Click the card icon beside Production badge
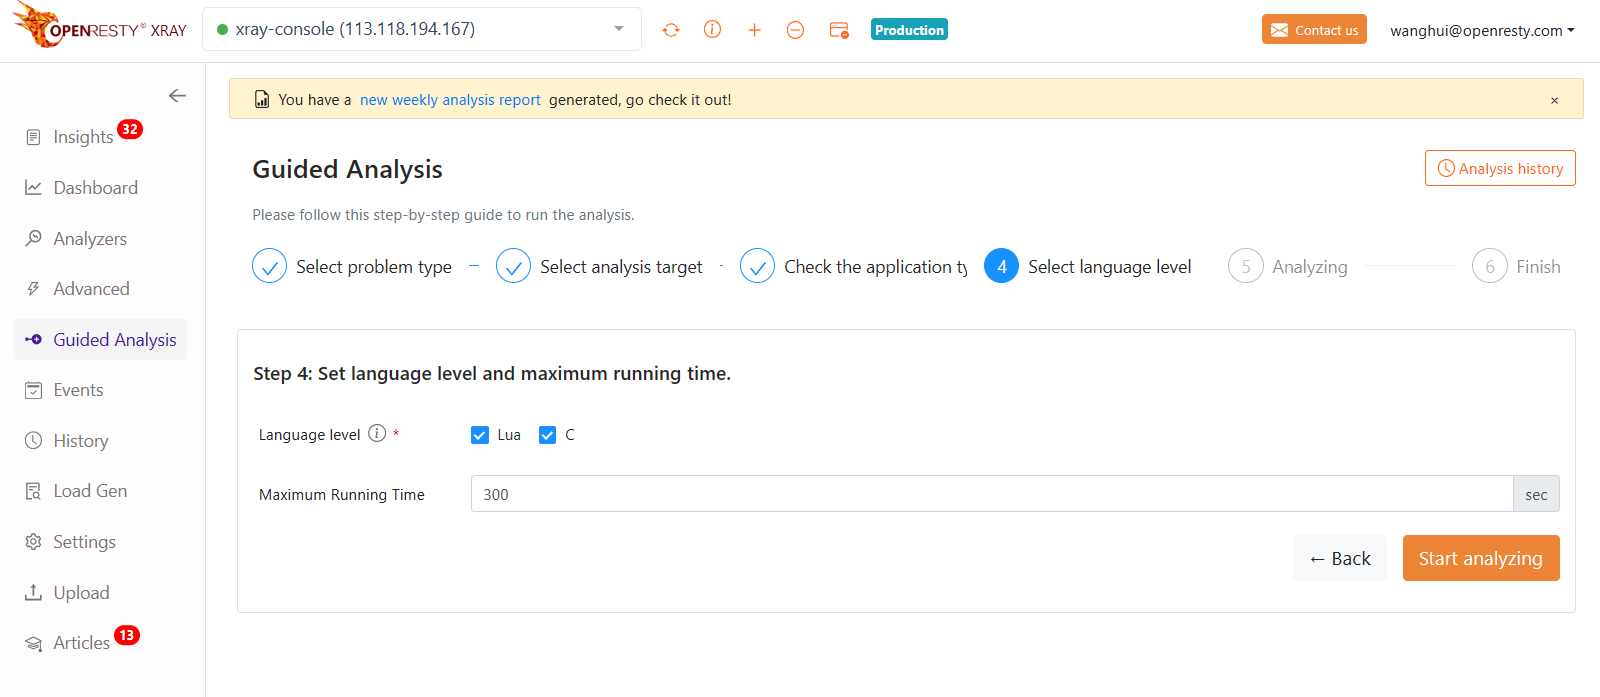The image size is (1600, 697). tap(839, 30)
